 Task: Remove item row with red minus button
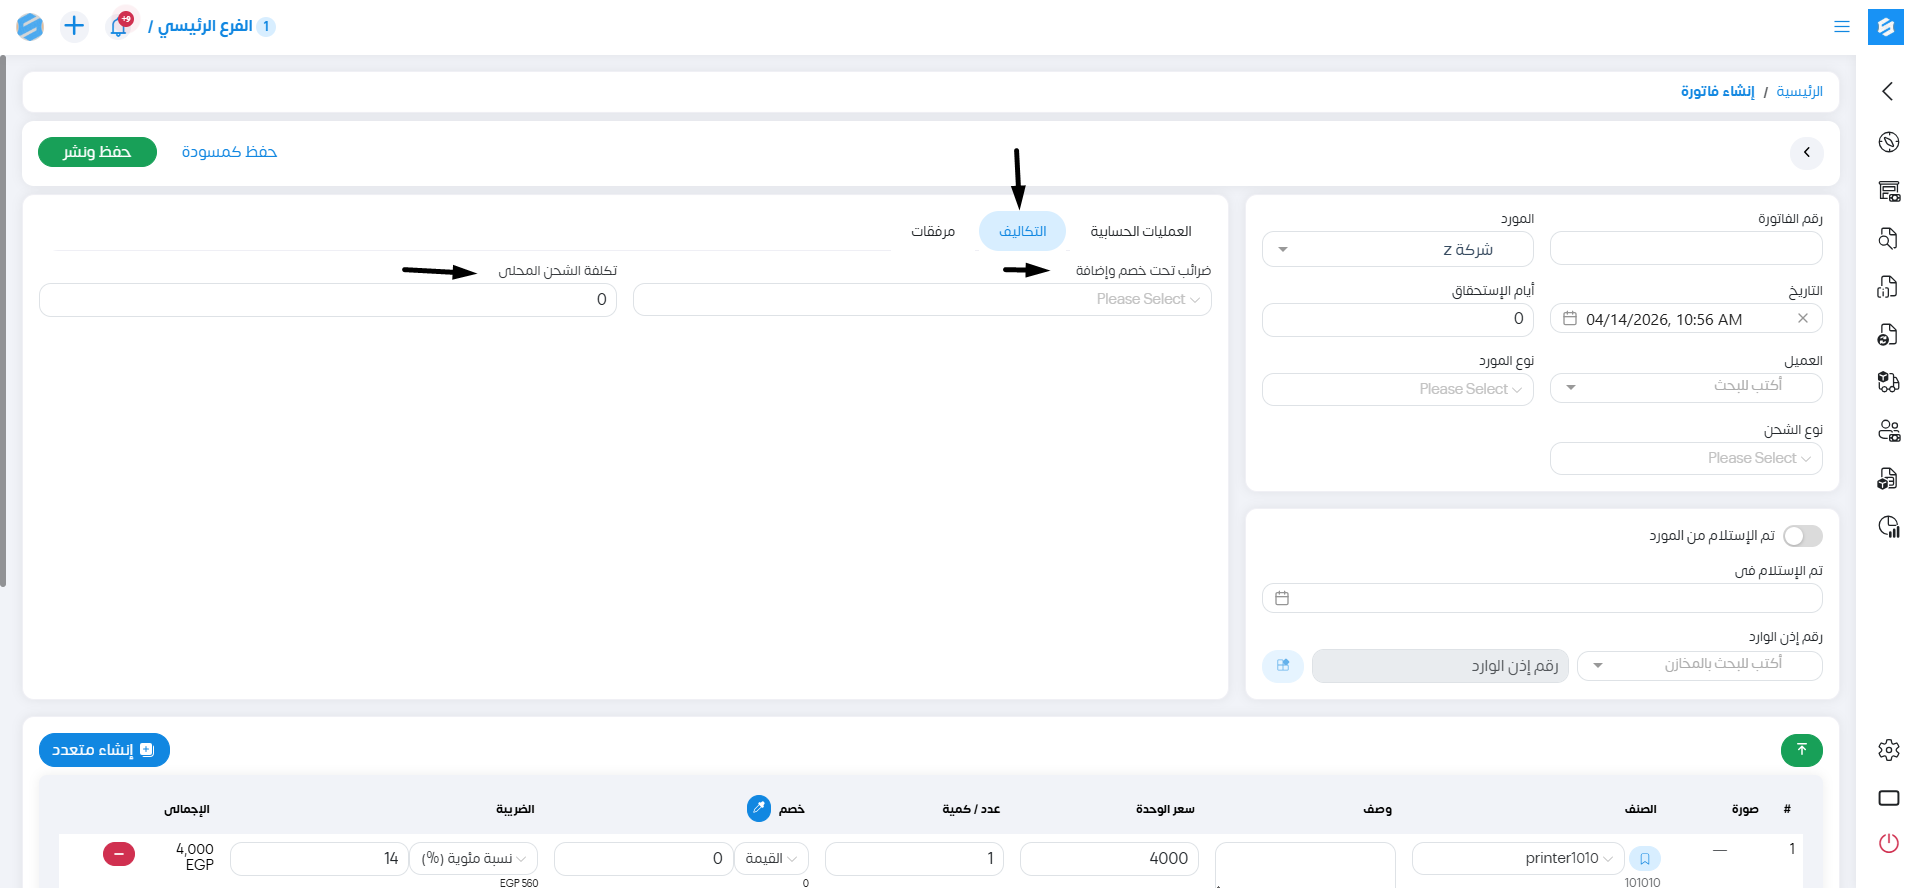[118, 854]
